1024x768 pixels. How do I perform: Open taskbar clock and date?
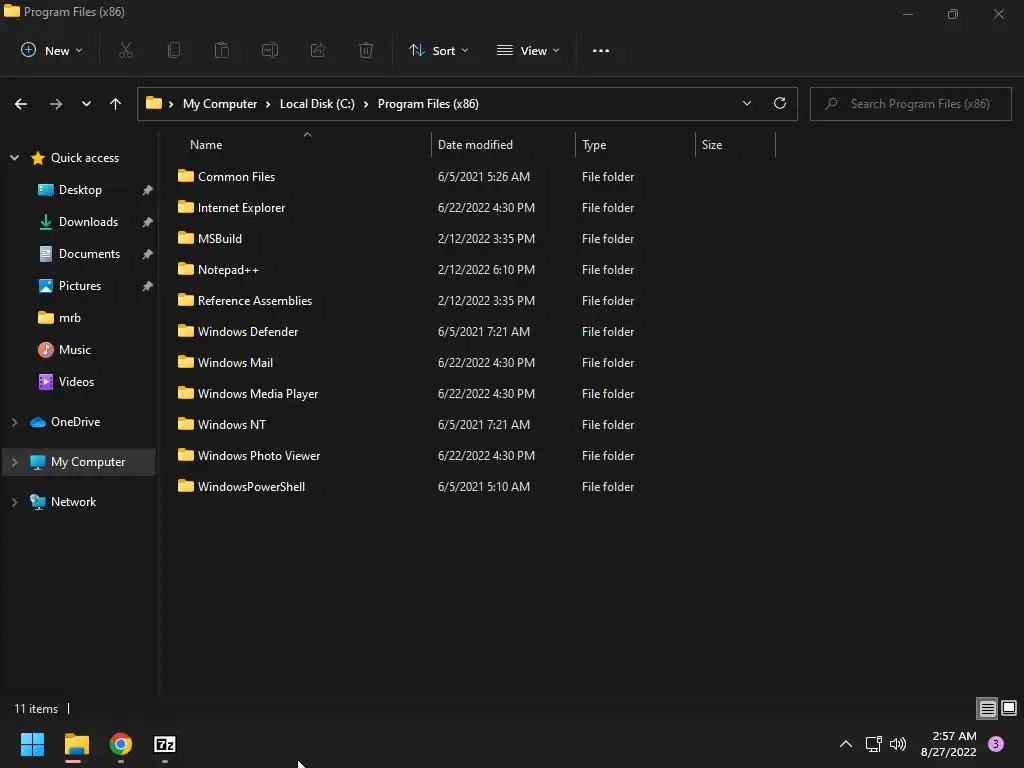(x=948, y=744)
